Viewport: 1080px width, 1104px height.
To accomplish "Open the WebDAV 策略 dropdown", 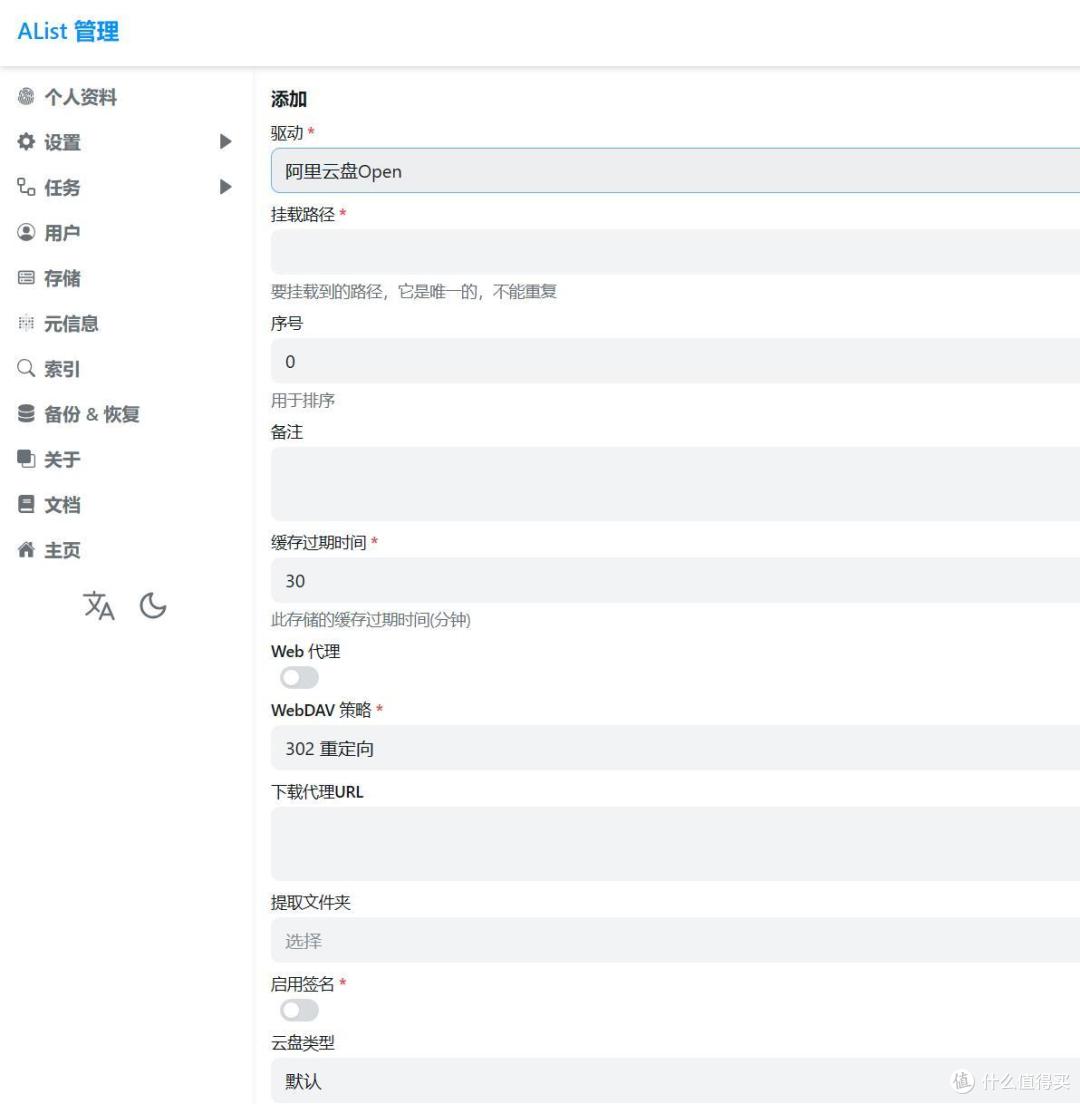I will (675, 748).
